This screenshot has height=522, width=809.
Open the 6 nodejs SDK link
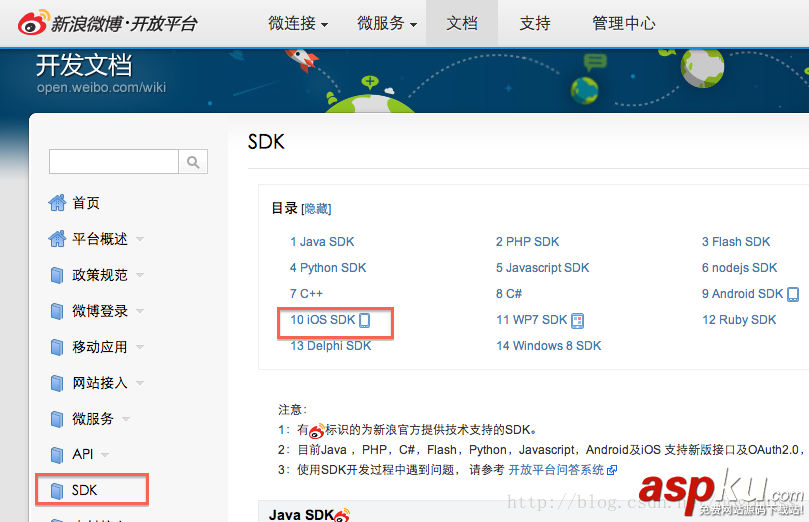click(739, 268)
